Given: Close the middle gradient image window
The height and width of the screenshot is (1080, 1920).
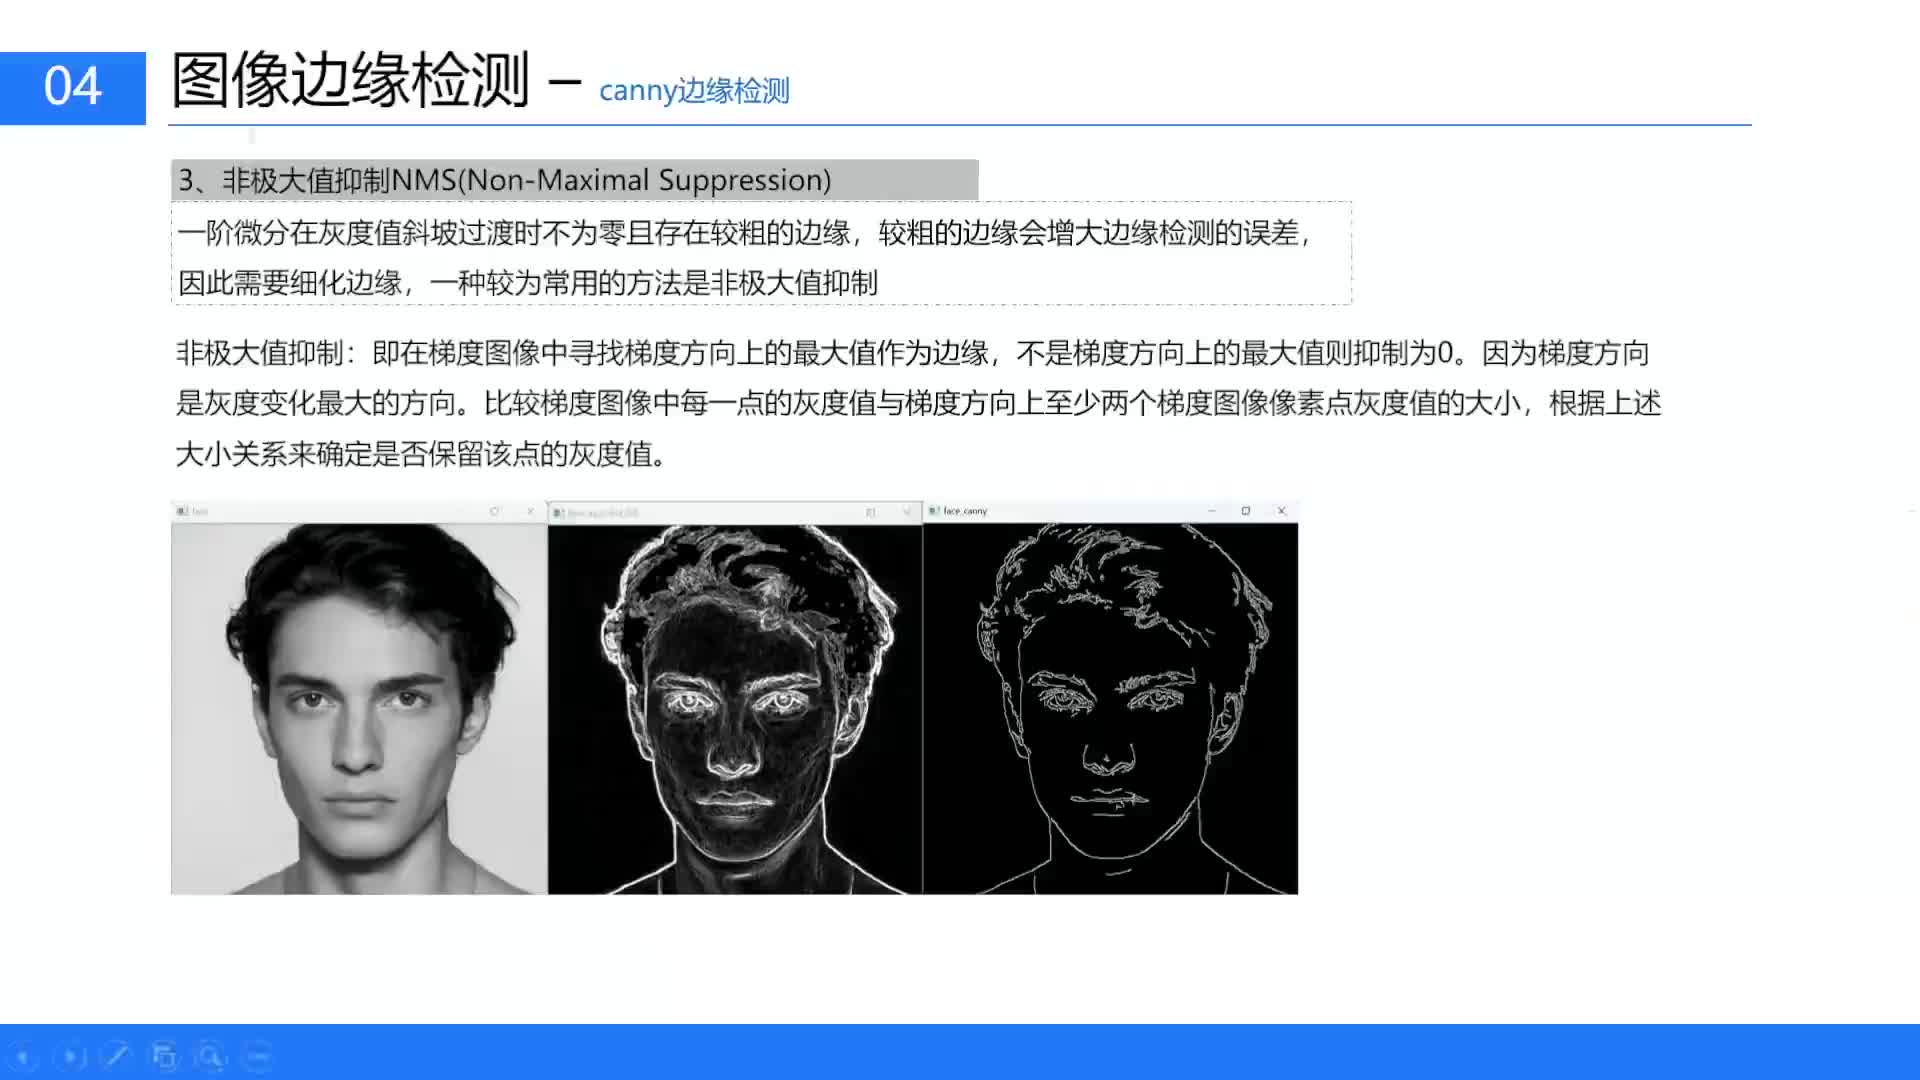Looking at the screenshot, I should (x=907, y=512).
